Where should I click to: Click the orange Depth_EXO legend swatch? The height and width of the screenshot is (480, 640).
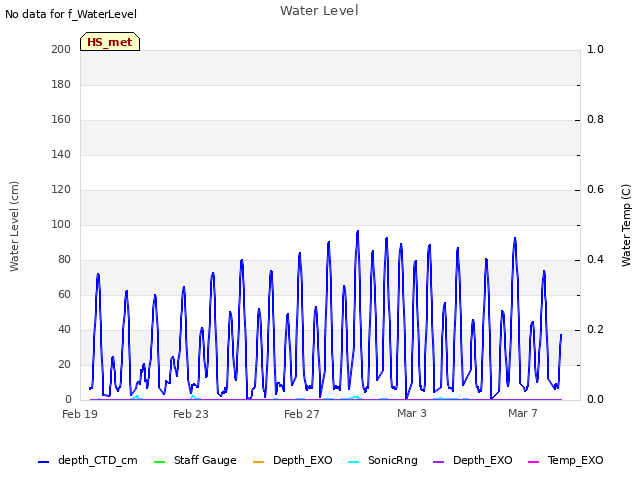click(x=258, y=462)
